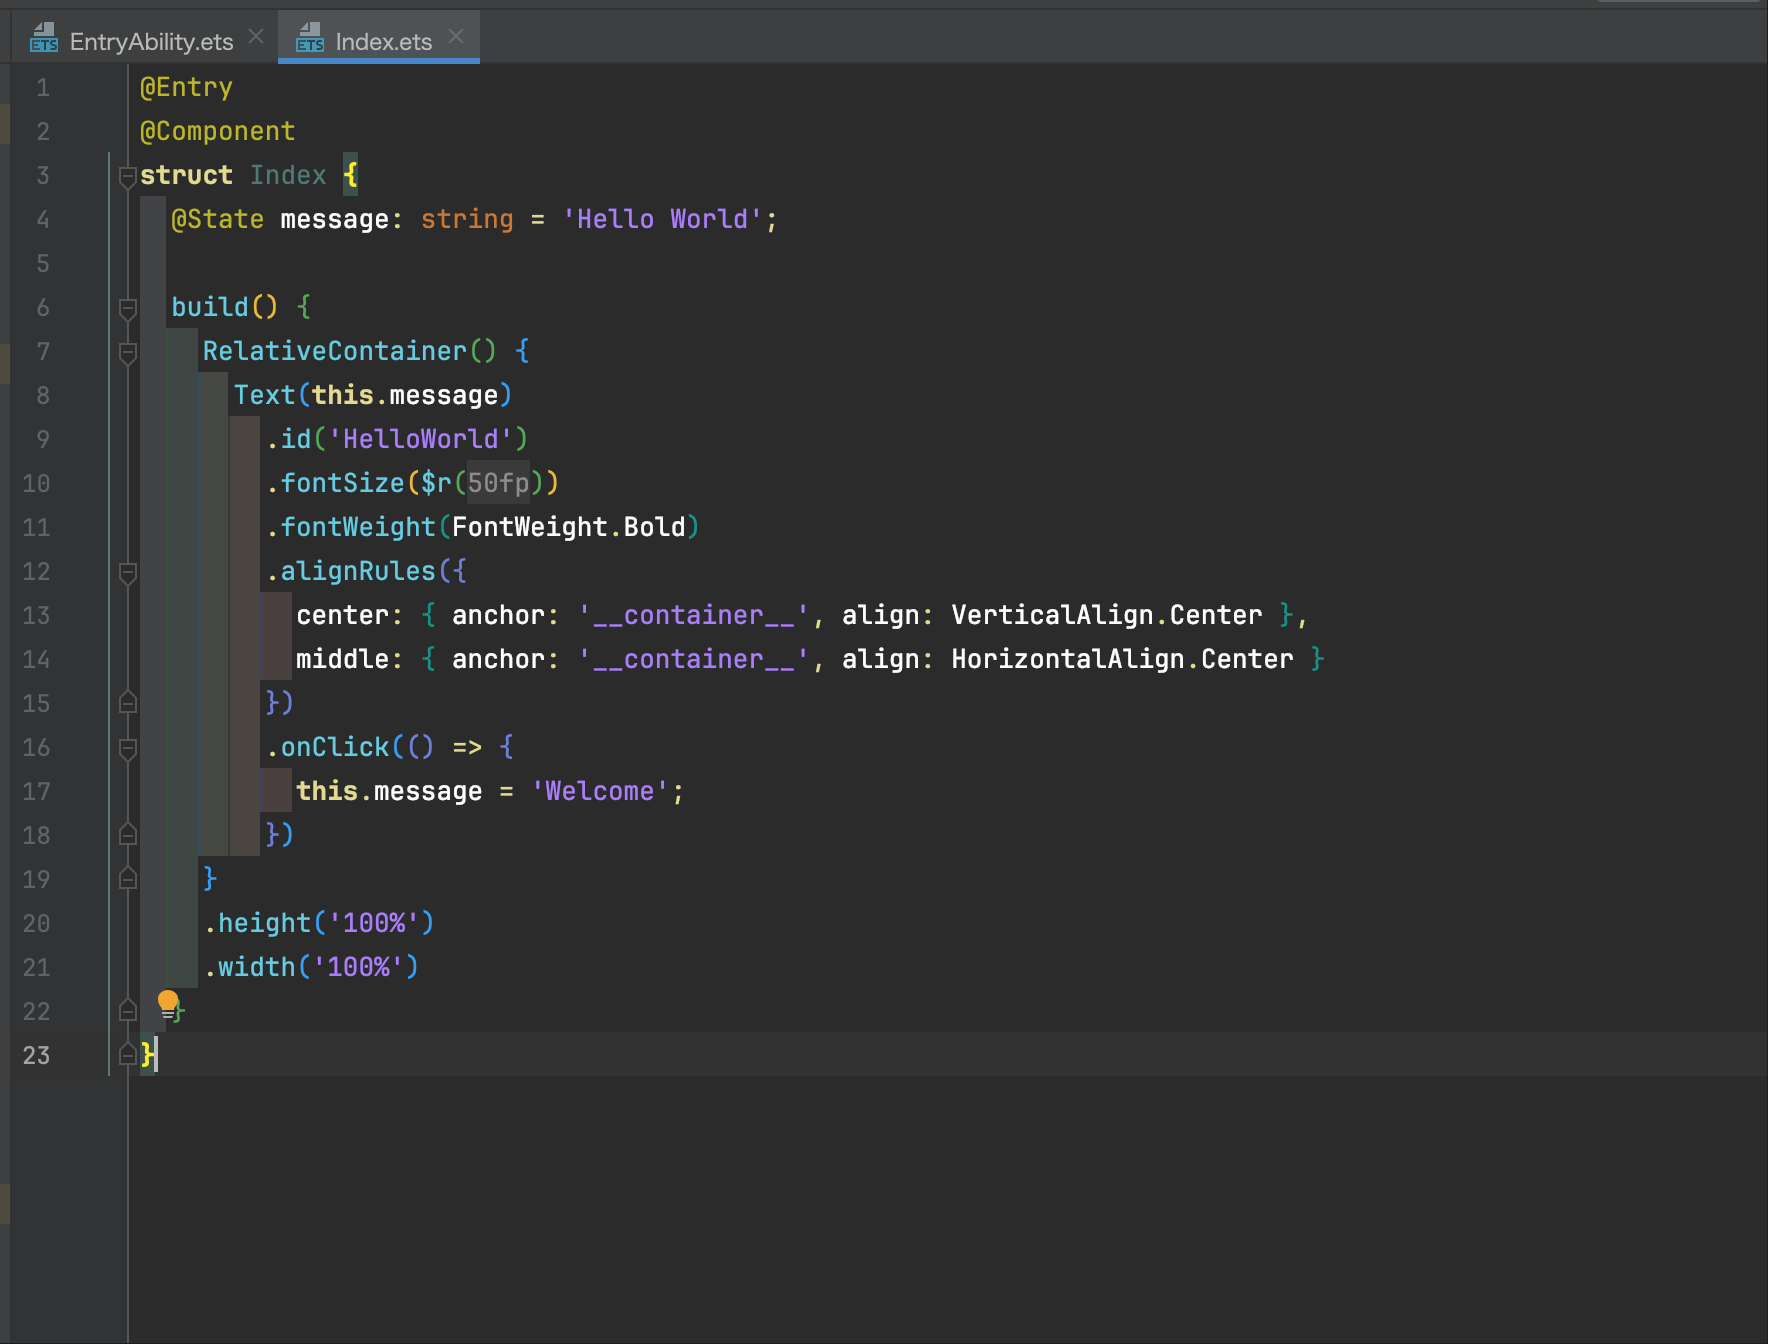The height and width of the screenshot is (1344, 1768).
Task: Click the fold end marker on line 22
Action: point(128,1010)
